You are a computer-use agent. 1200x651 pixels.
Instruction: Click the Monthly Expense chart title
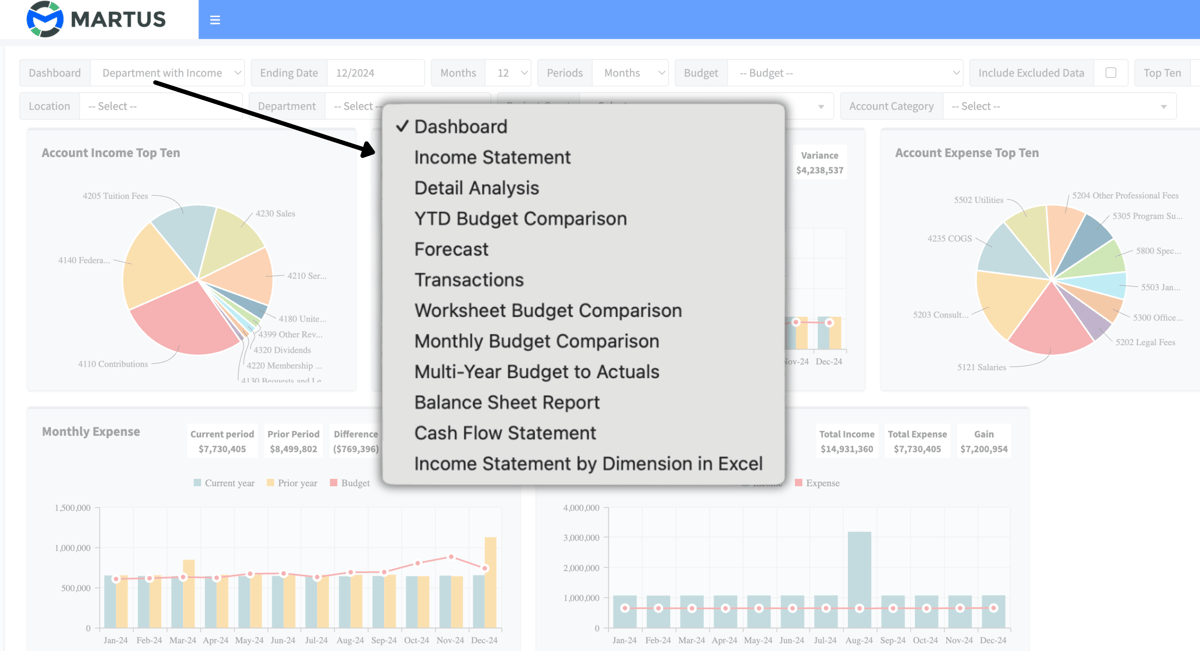pyautogui.click(x=91, y=432)
